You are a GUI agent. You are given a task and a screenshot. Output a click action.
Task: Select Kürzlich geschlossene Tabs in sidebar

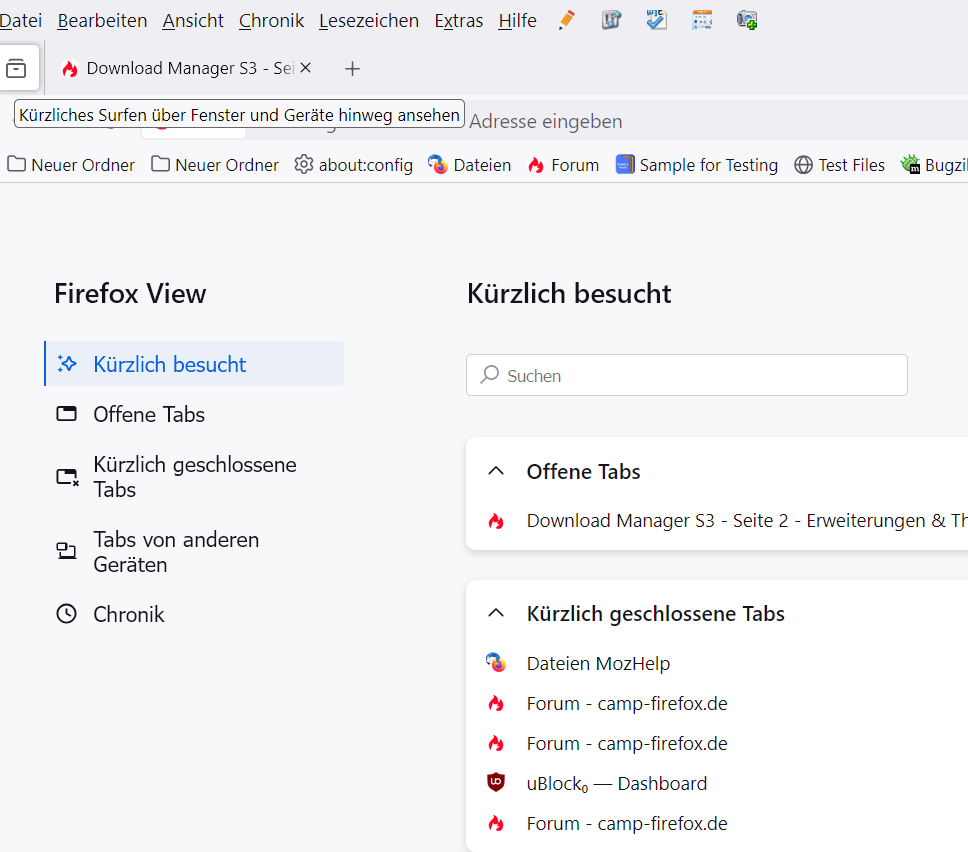(194, 477)
